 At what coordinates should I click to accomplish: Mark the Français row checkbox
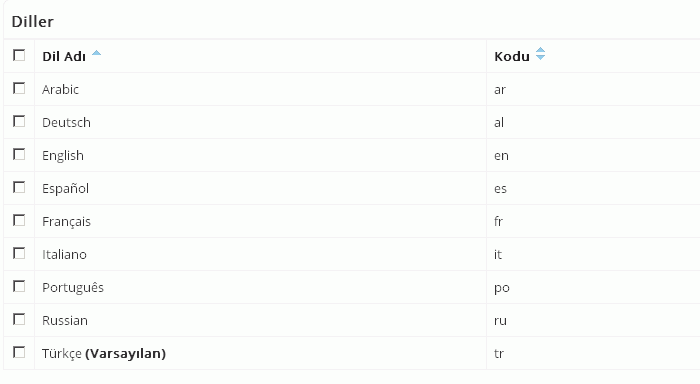tap(19, 221)
